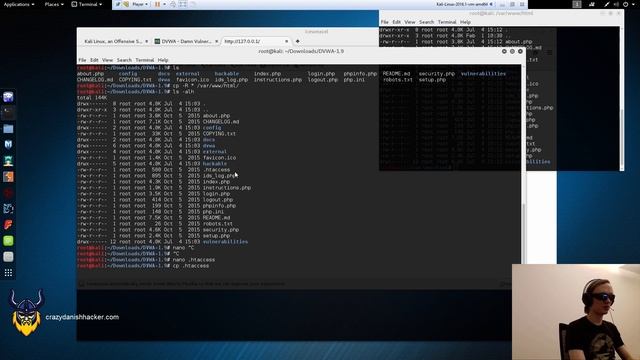Switch to 'DVWA - Damn Vulner...' browser tab
The height and width of the screenshot is (360, 640).
point(186,41)
